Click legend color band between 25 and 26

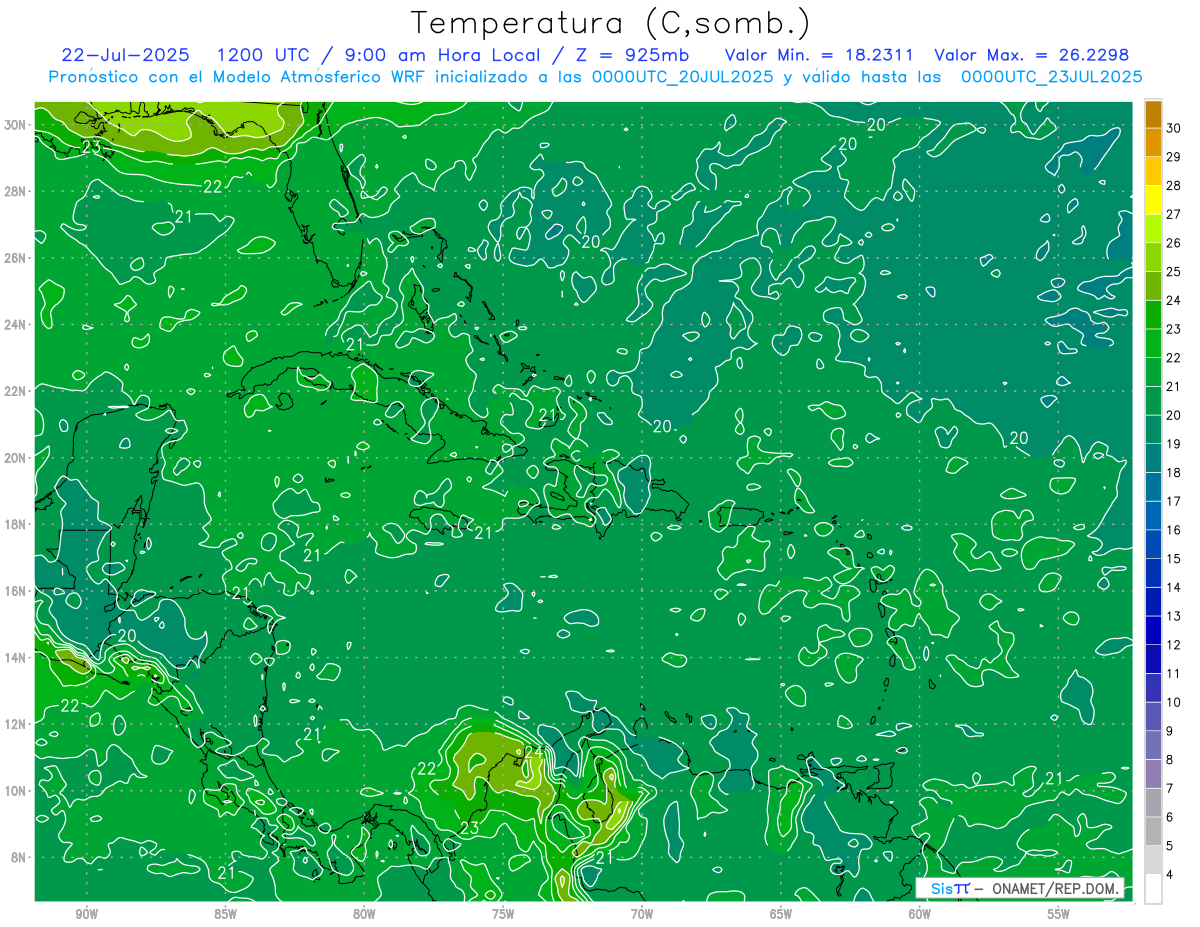1153,258
